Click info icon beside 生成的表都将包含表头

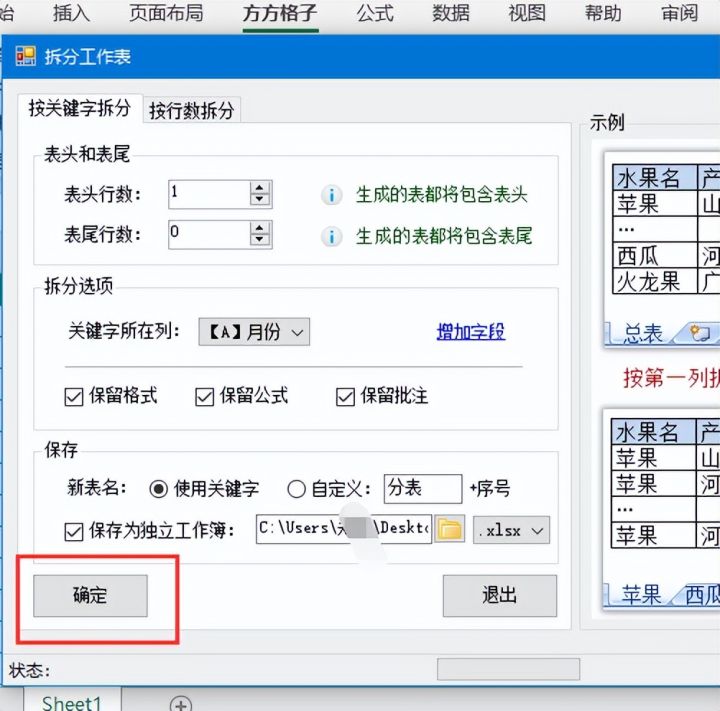click(331, 195)
